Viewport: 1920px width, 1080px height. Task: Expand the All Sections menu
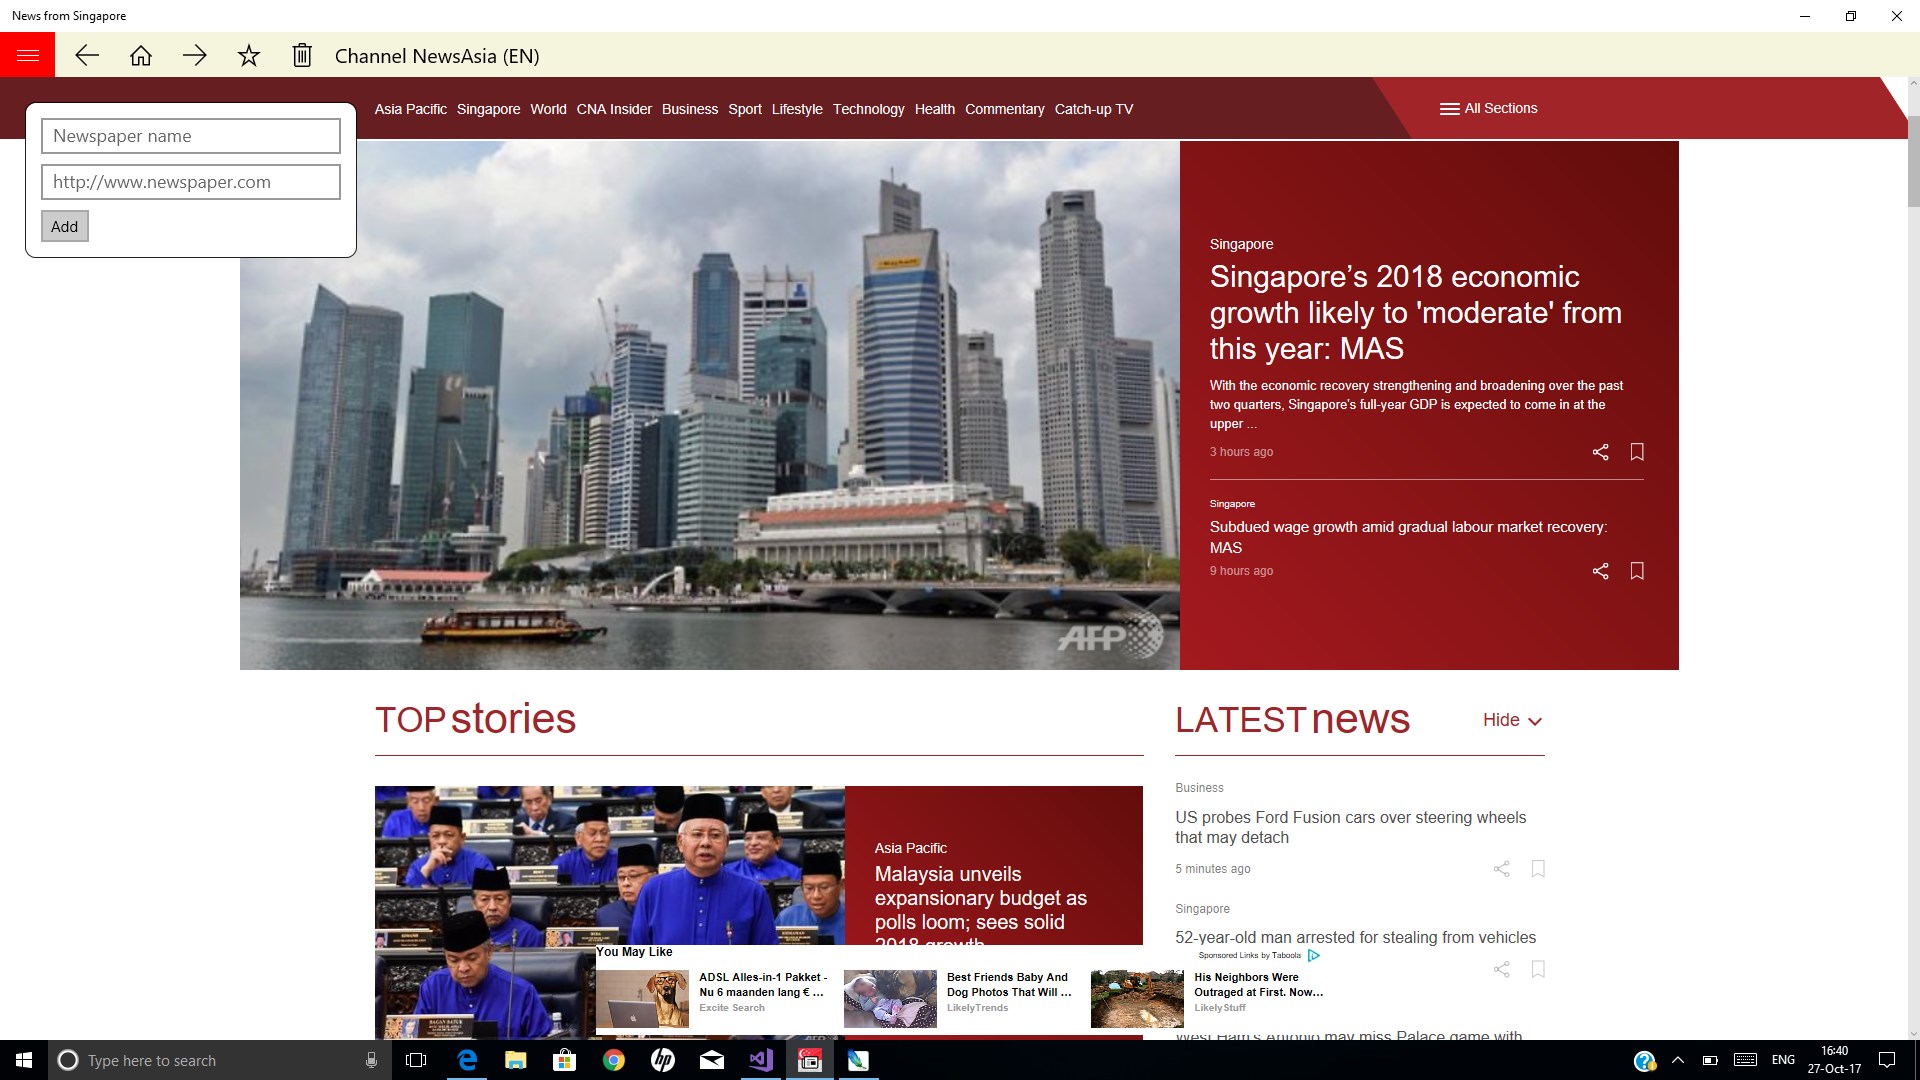pyautogui.click(x=1488, y=108)
